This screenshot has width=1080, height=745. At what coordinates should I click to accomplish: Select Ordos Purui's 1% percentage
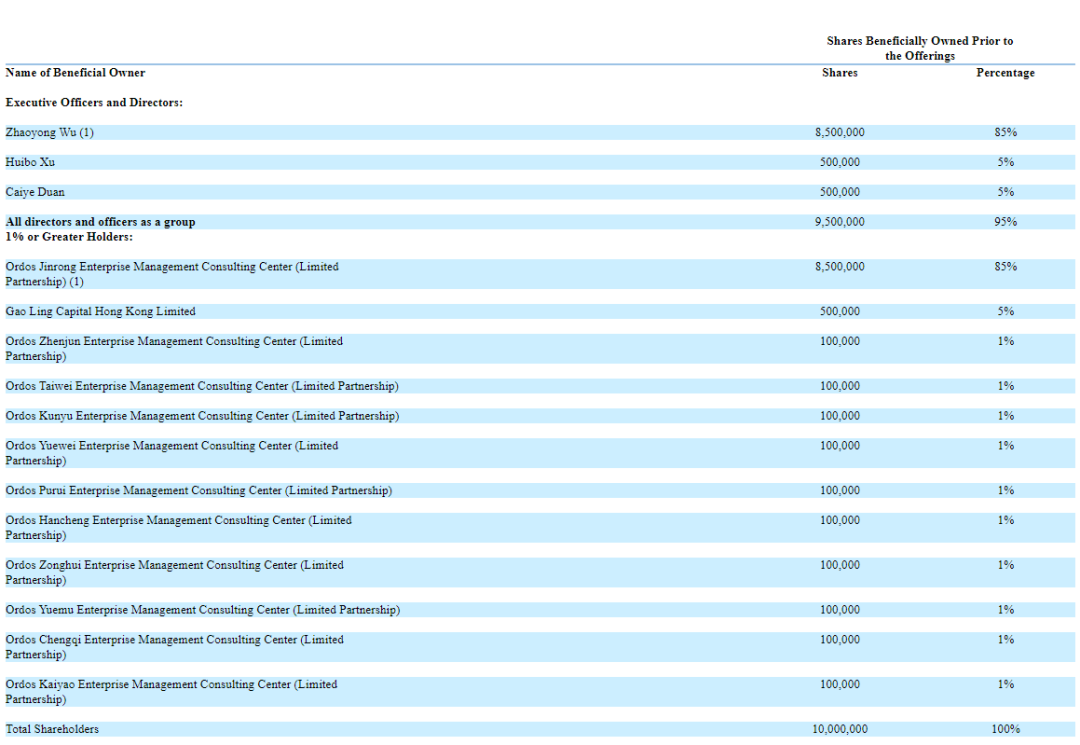pyautogui.click(x=1006, y=490)
